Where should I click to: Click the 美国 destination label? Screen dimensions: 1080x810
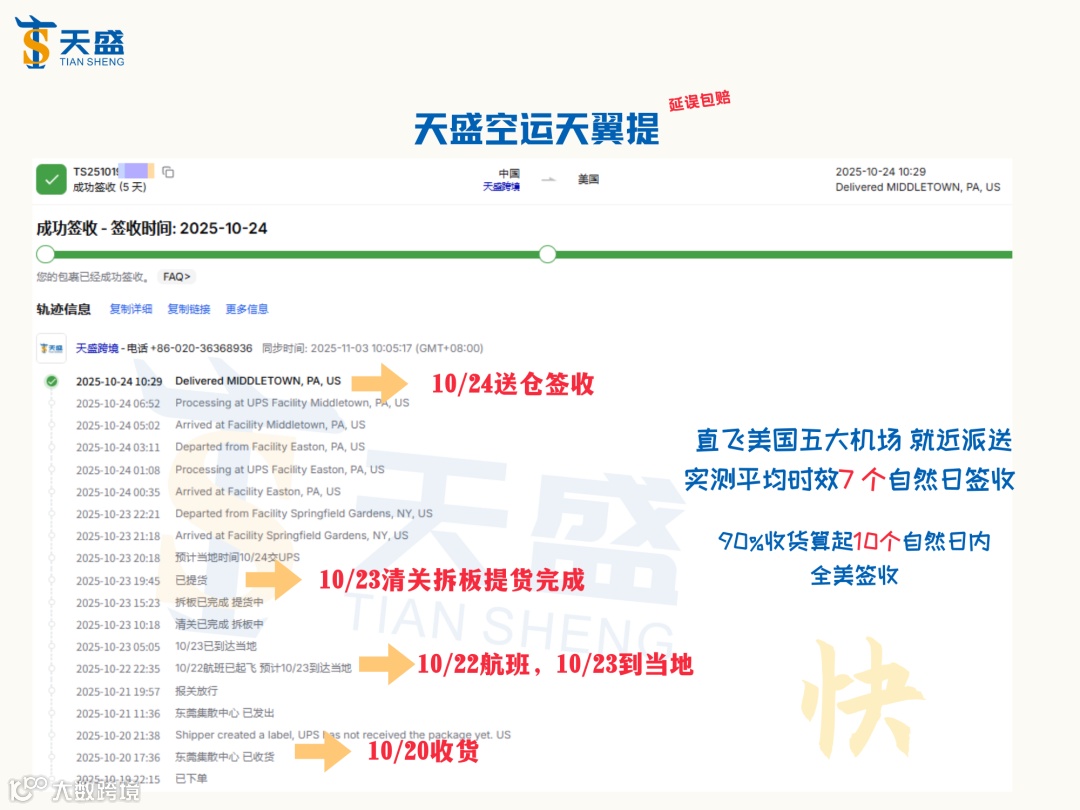coord(588,180)
